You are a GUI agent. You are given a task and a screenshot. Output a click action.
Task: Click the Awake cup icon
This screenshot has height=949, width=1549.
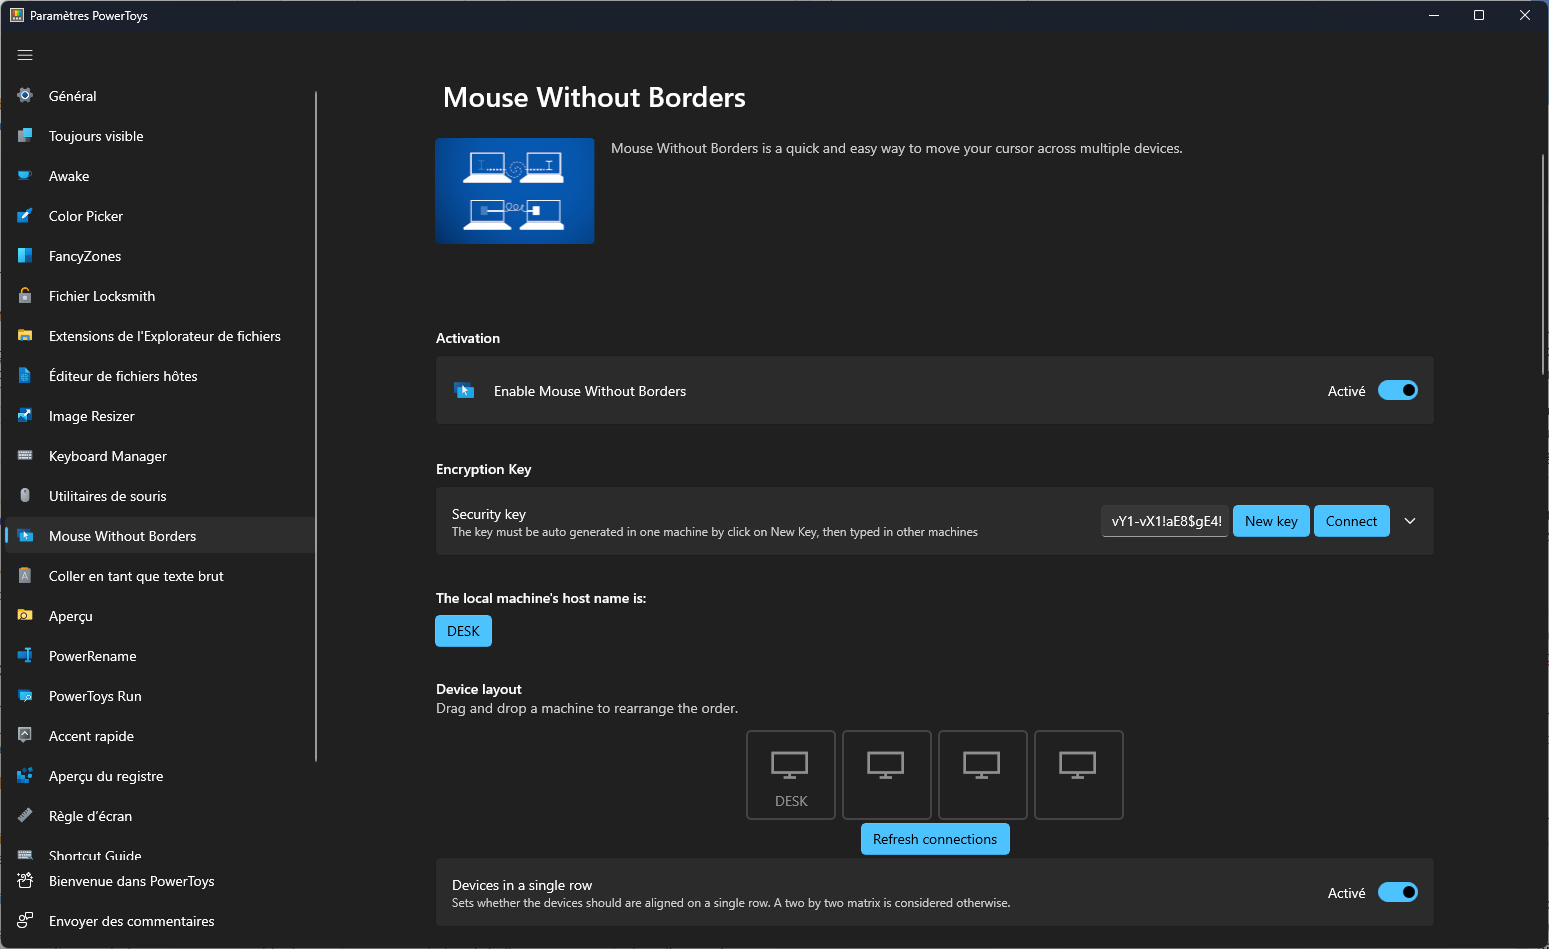coord(25,175)
